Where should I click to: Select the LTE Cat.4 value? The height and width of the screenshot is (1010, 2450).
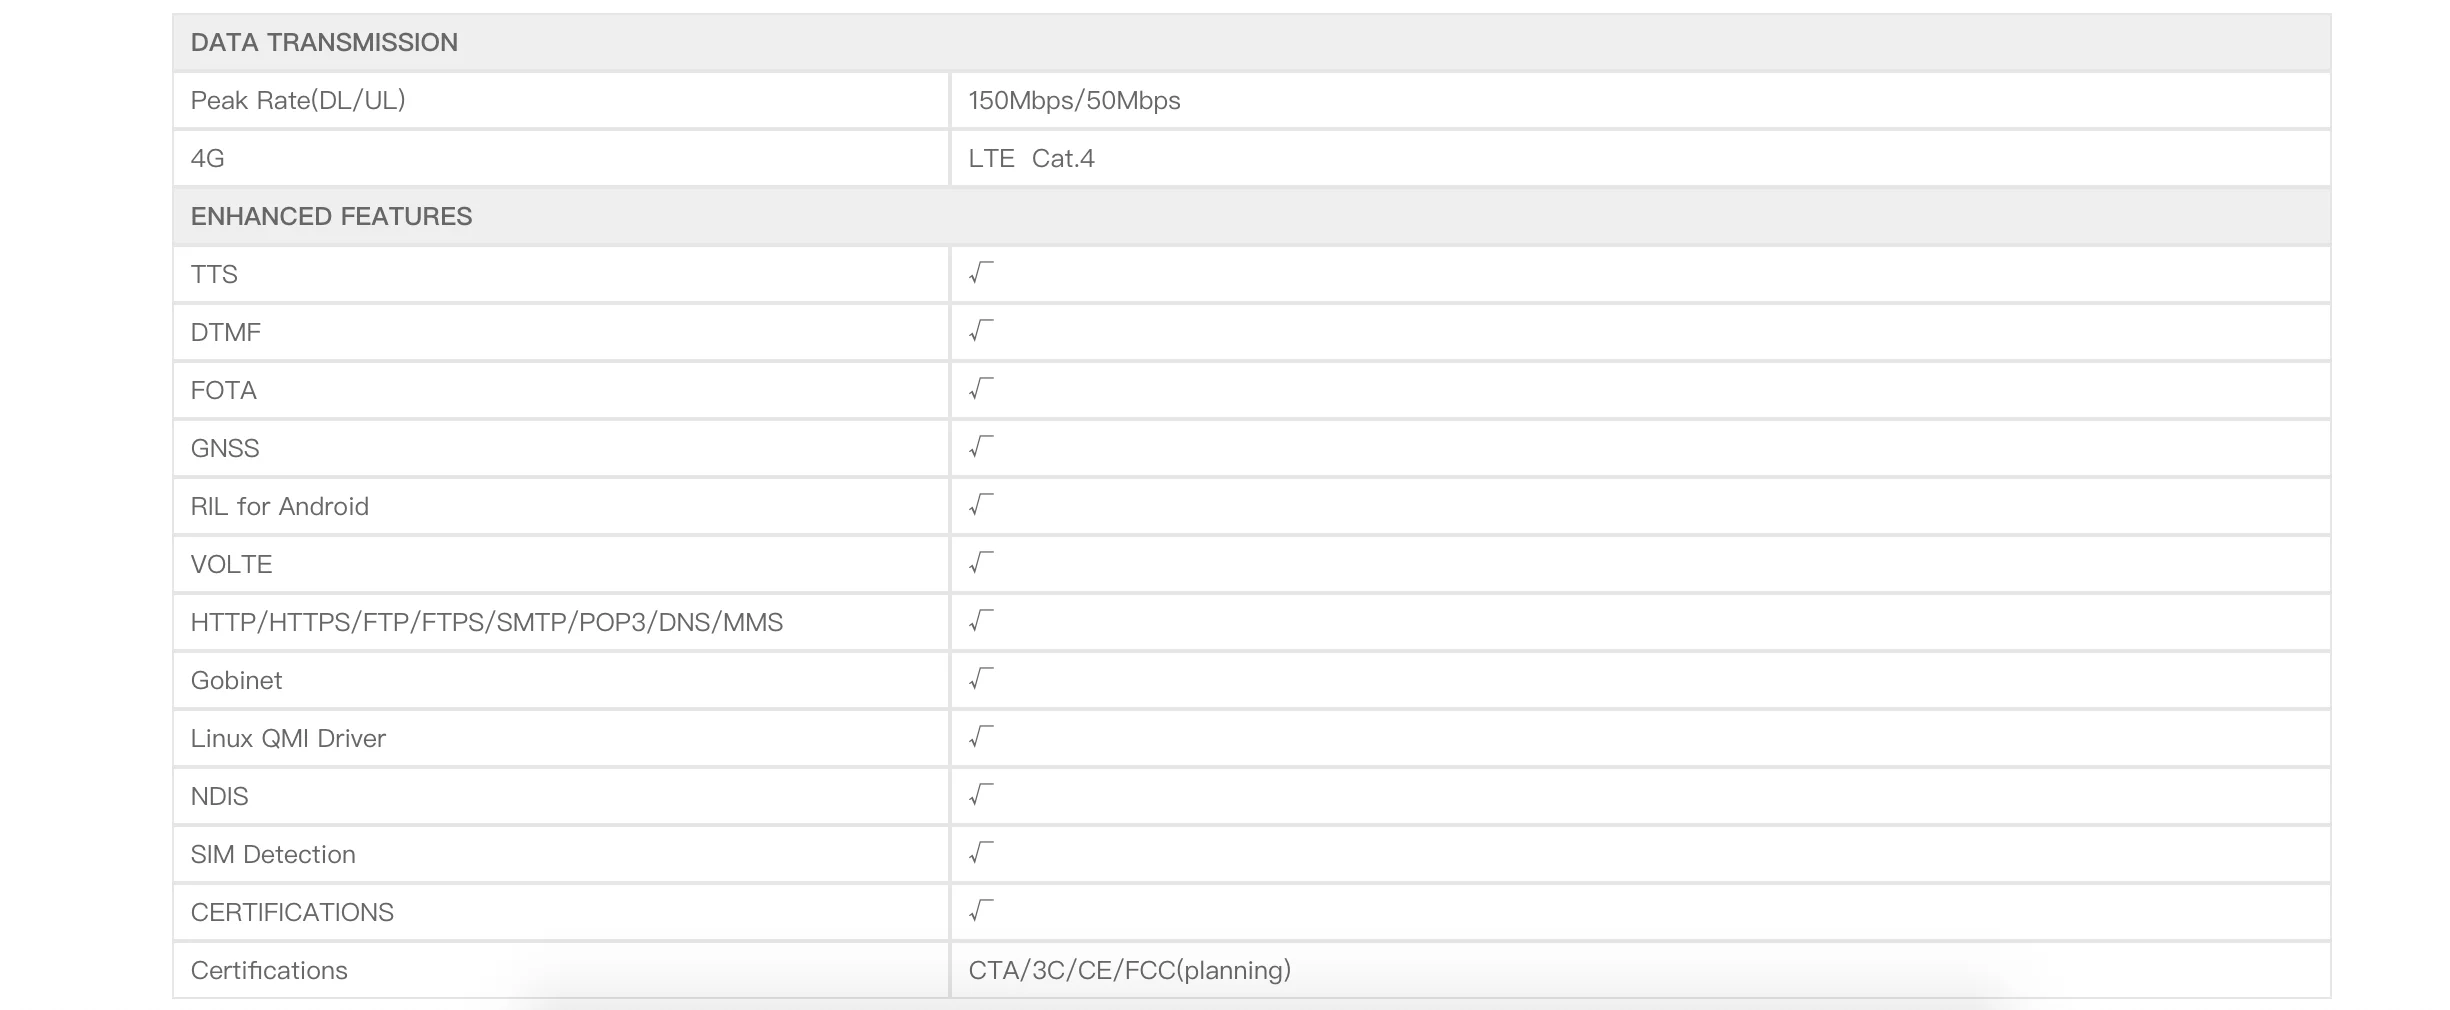point(1031,158)
